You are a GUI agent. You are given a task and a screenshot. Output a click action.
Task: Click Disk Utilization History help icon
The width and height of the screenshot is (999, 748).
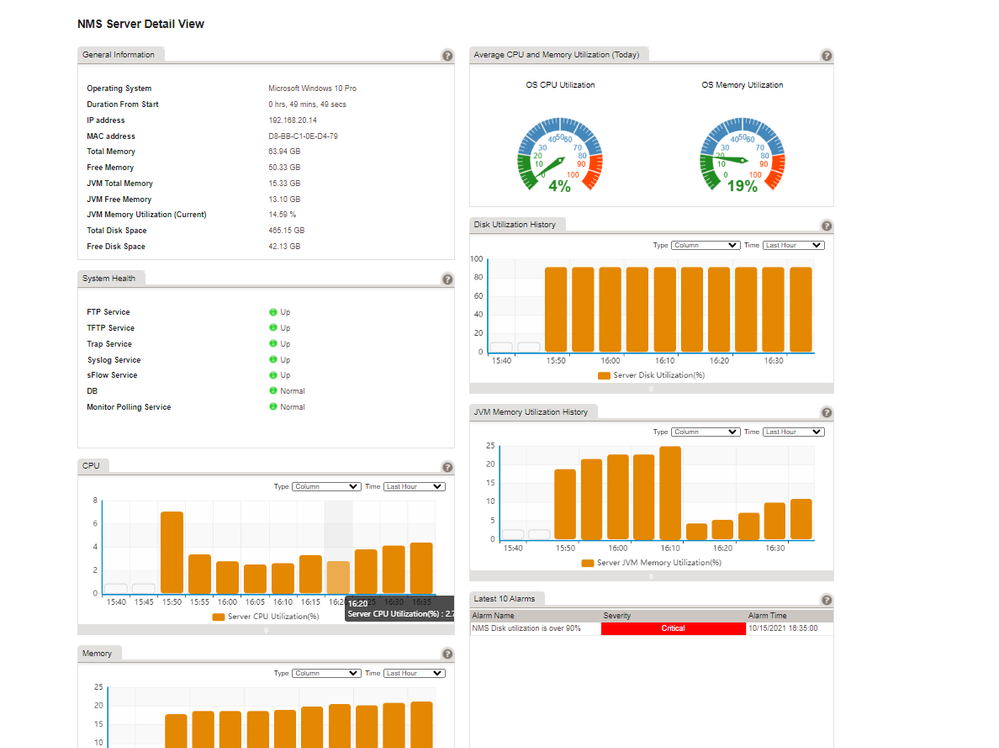coord(826,226)
